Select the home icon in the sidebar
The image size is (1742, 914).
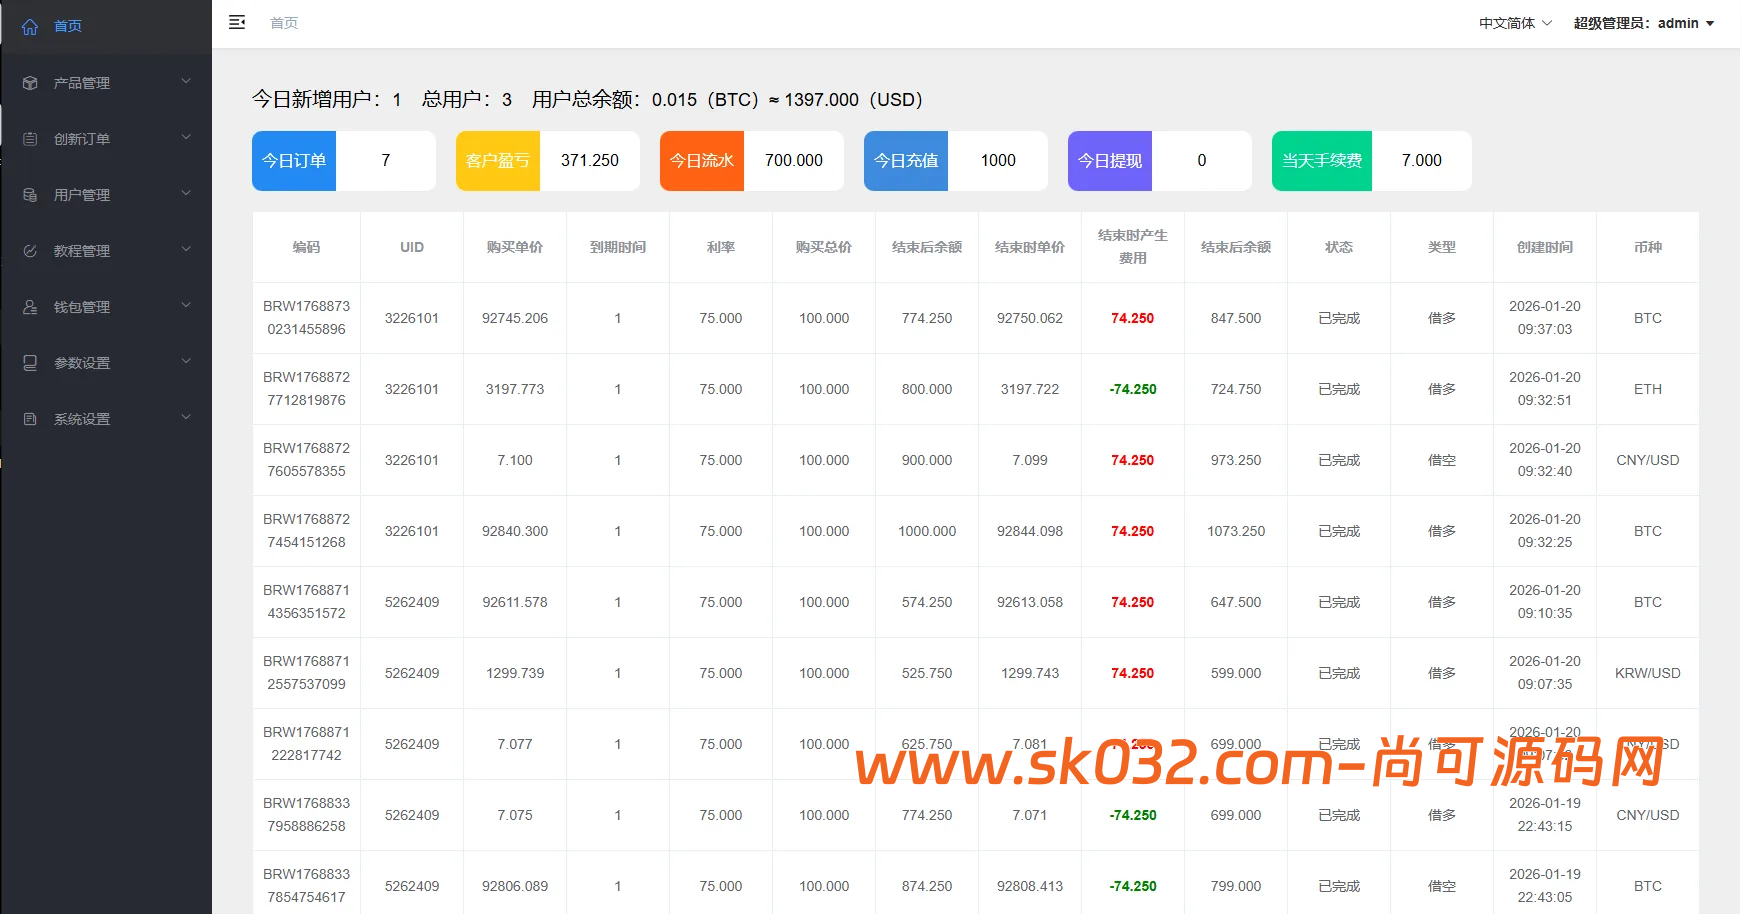coord(29,26)
